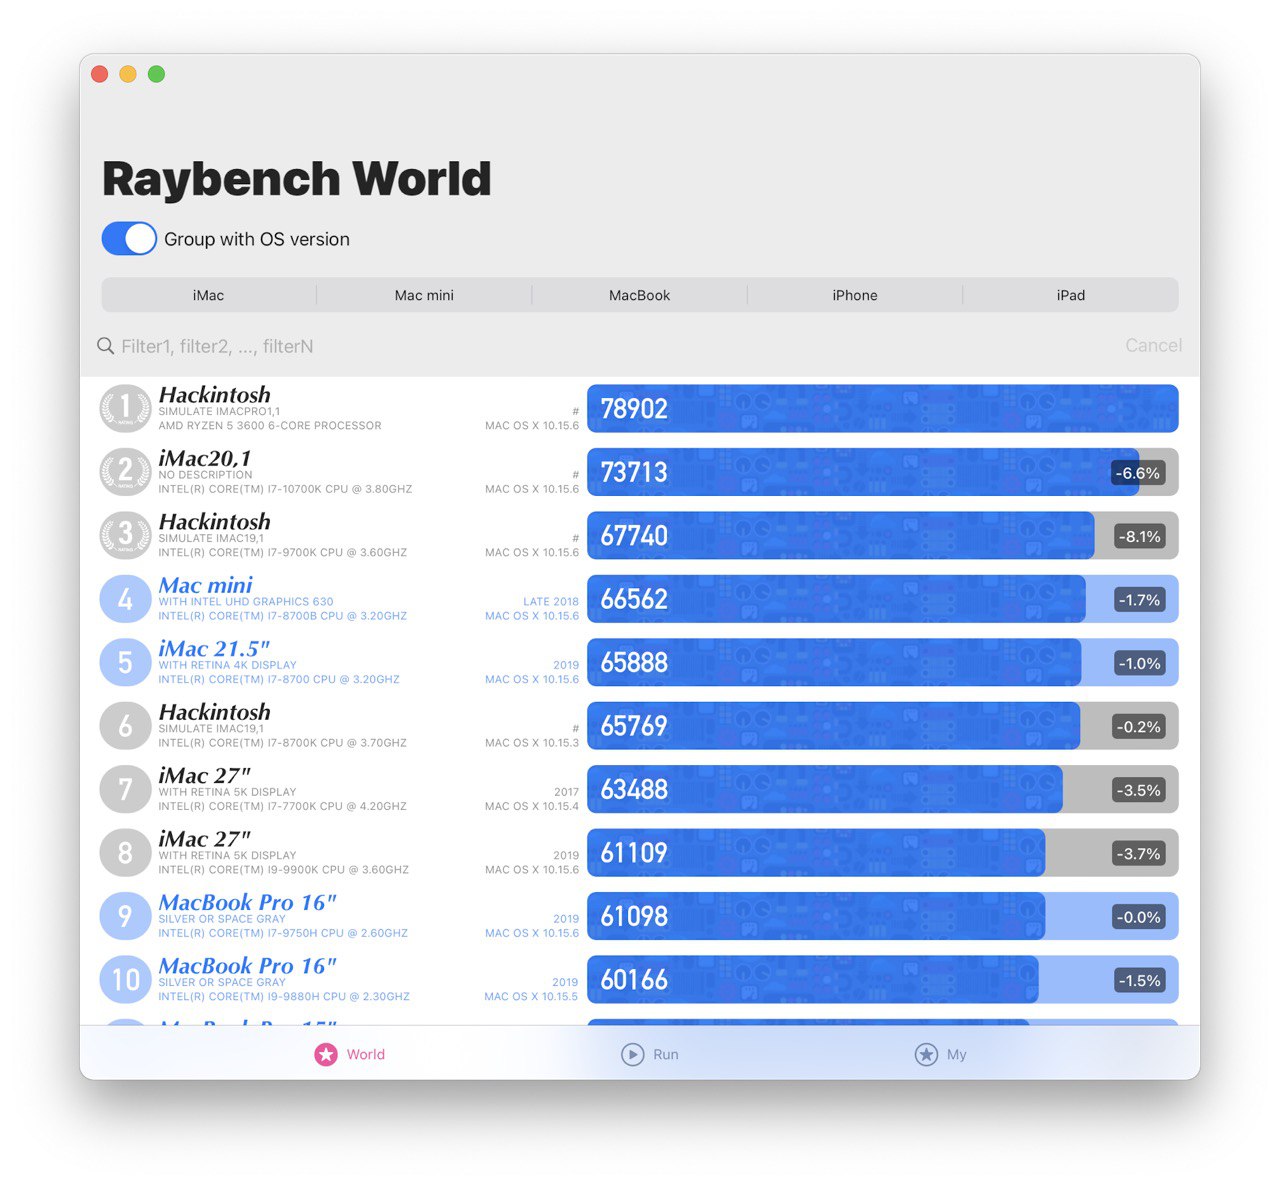The image size is (1280, 1185).
Task: Click rank 8 gray badge
Action: pos(125,853)
